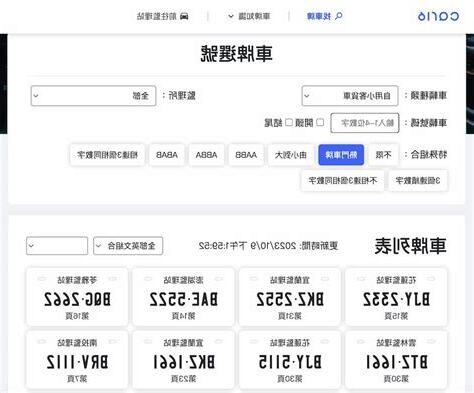The width and height of the screenshot is (474, 393).
Task: Click the car icon beside 前往監理站
Action: click(x=184, y=16)
